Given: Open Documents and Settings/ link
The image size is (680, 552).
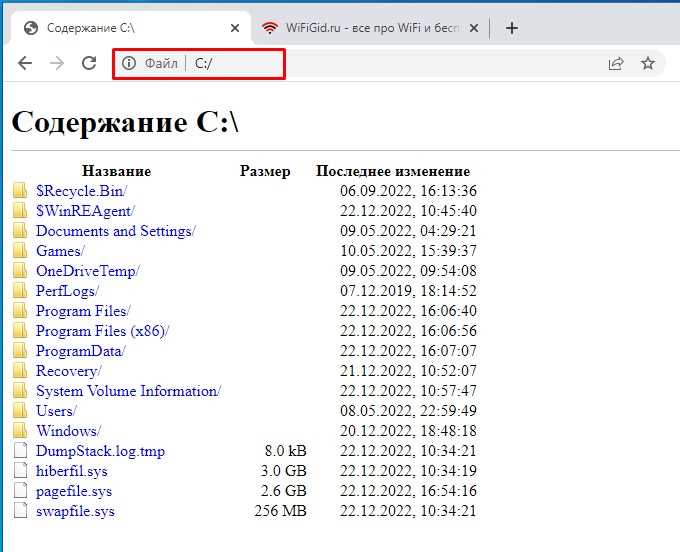Looking at the screenshot, I should coord(116,231).
